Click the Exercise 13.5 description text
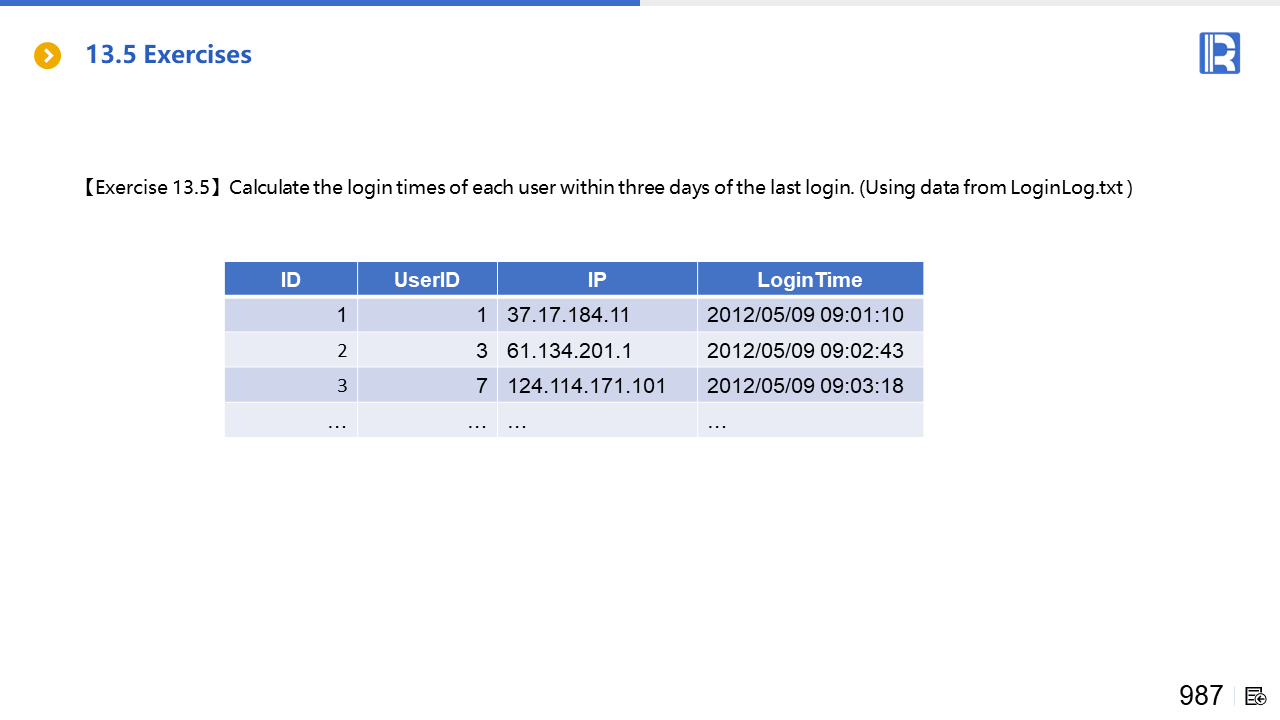The image size is (1280, 720). 608,188
